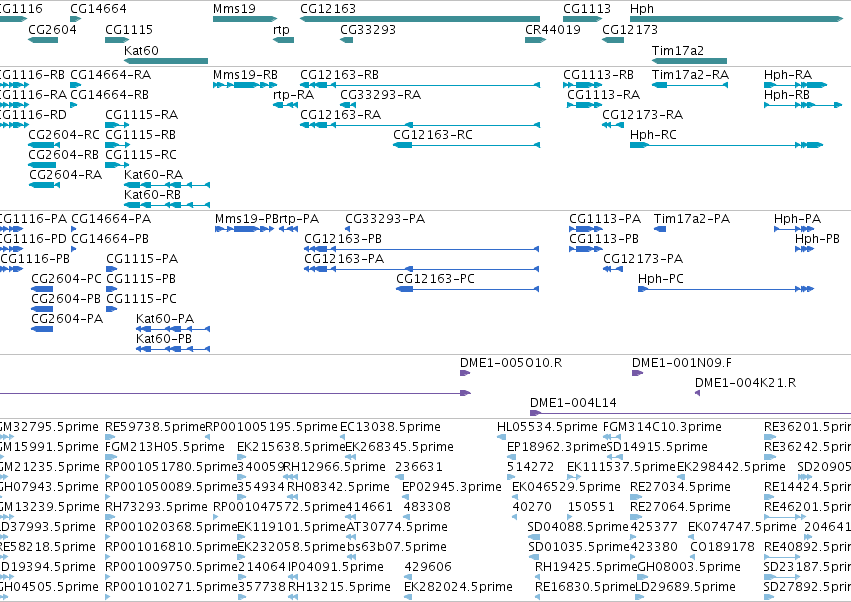851x602 pixels.
Task: Click protein CG12173-PA label
Action: (x=643, y=258)
